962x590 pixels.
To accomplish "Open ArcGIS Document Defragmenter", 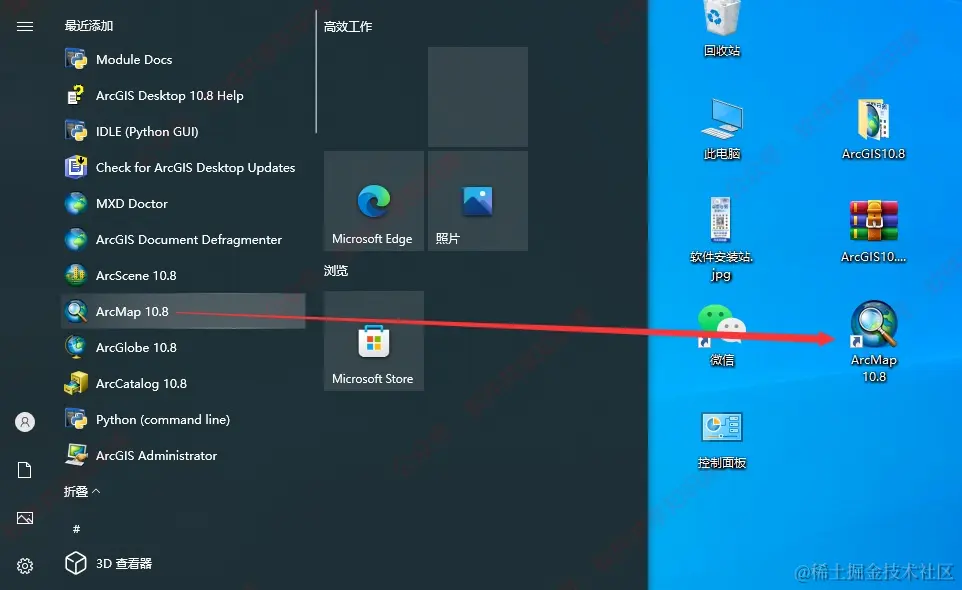I will click(x=183, y=239).
